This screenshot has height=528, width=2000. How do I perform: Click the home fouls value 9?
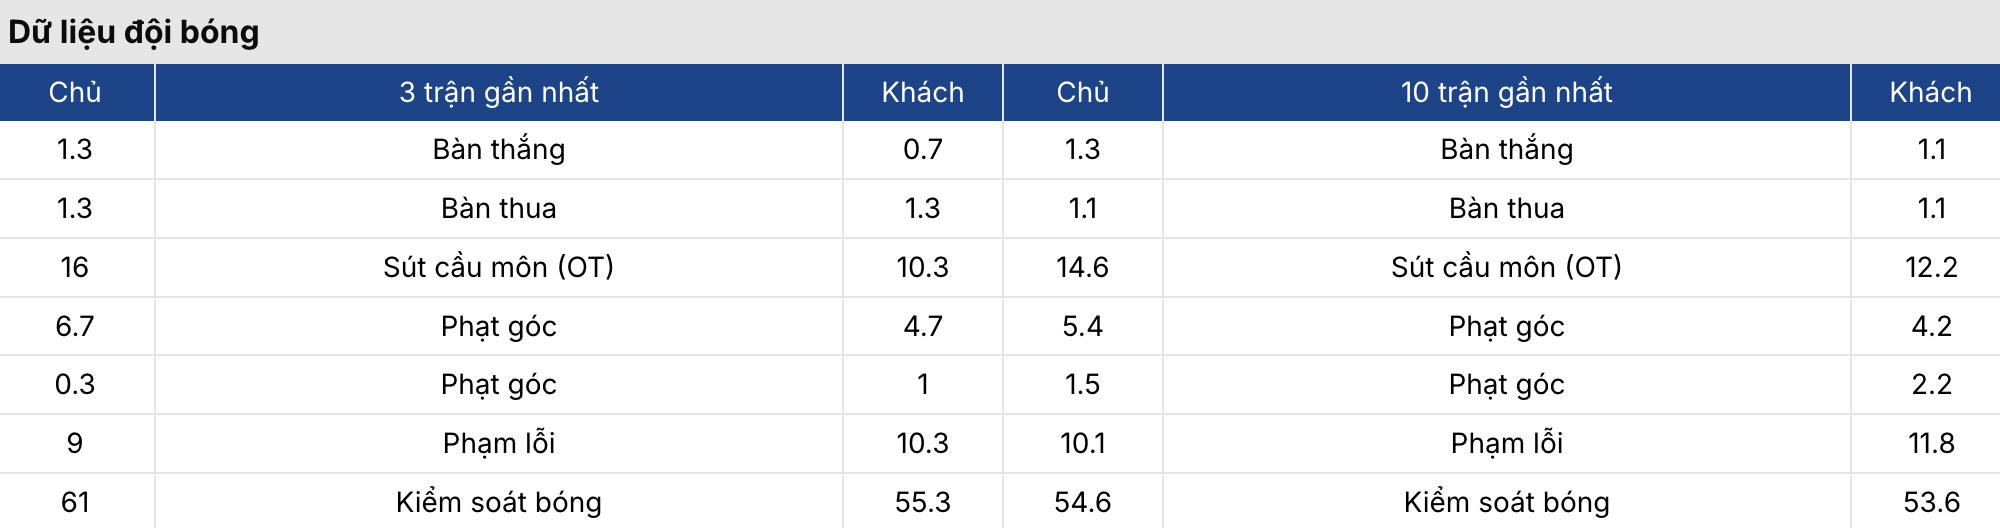[x=75, y=443]
